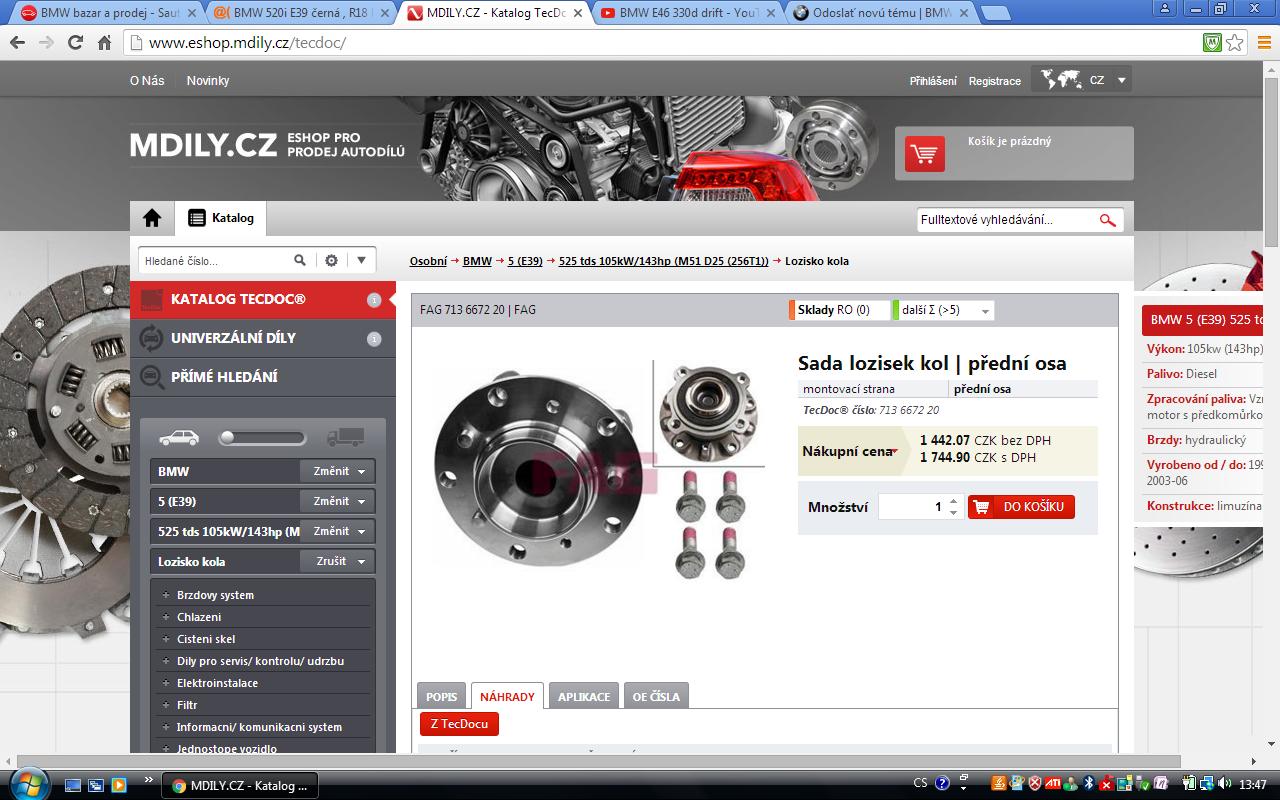Viewport: 1280px width, 800px height.
Task: Click the fulltext search magnifier icon
Action: (x=1107, y=220)
